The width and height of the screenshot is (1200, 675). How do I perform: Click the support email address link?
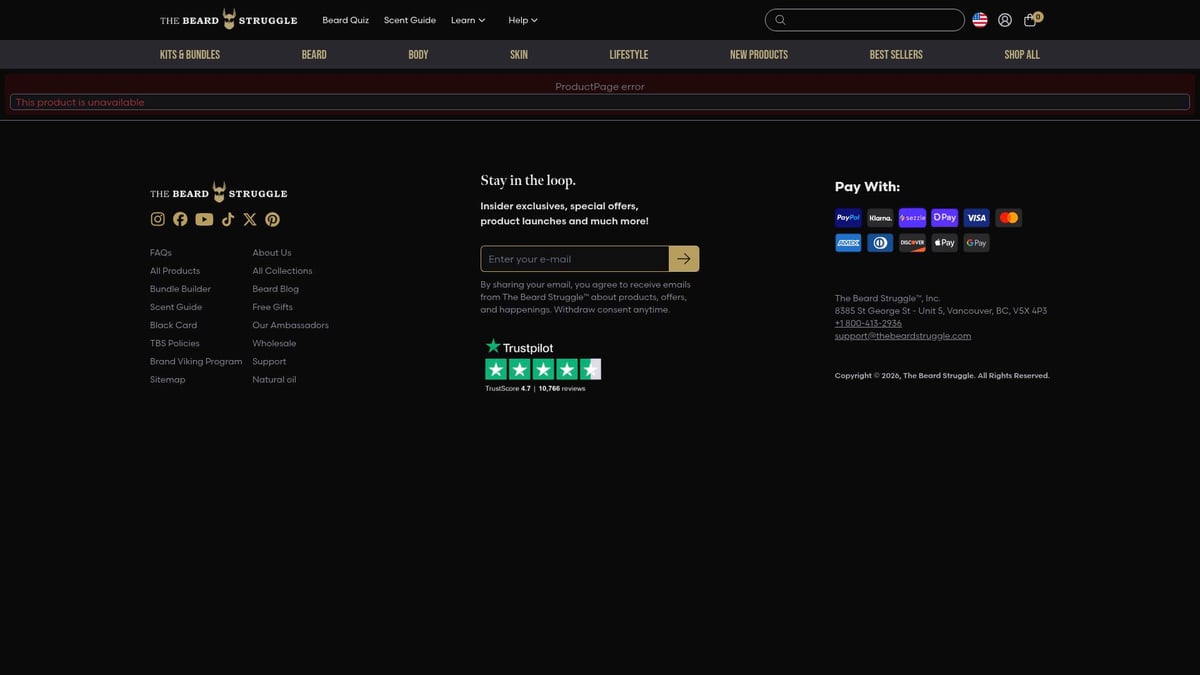[903, 336]
